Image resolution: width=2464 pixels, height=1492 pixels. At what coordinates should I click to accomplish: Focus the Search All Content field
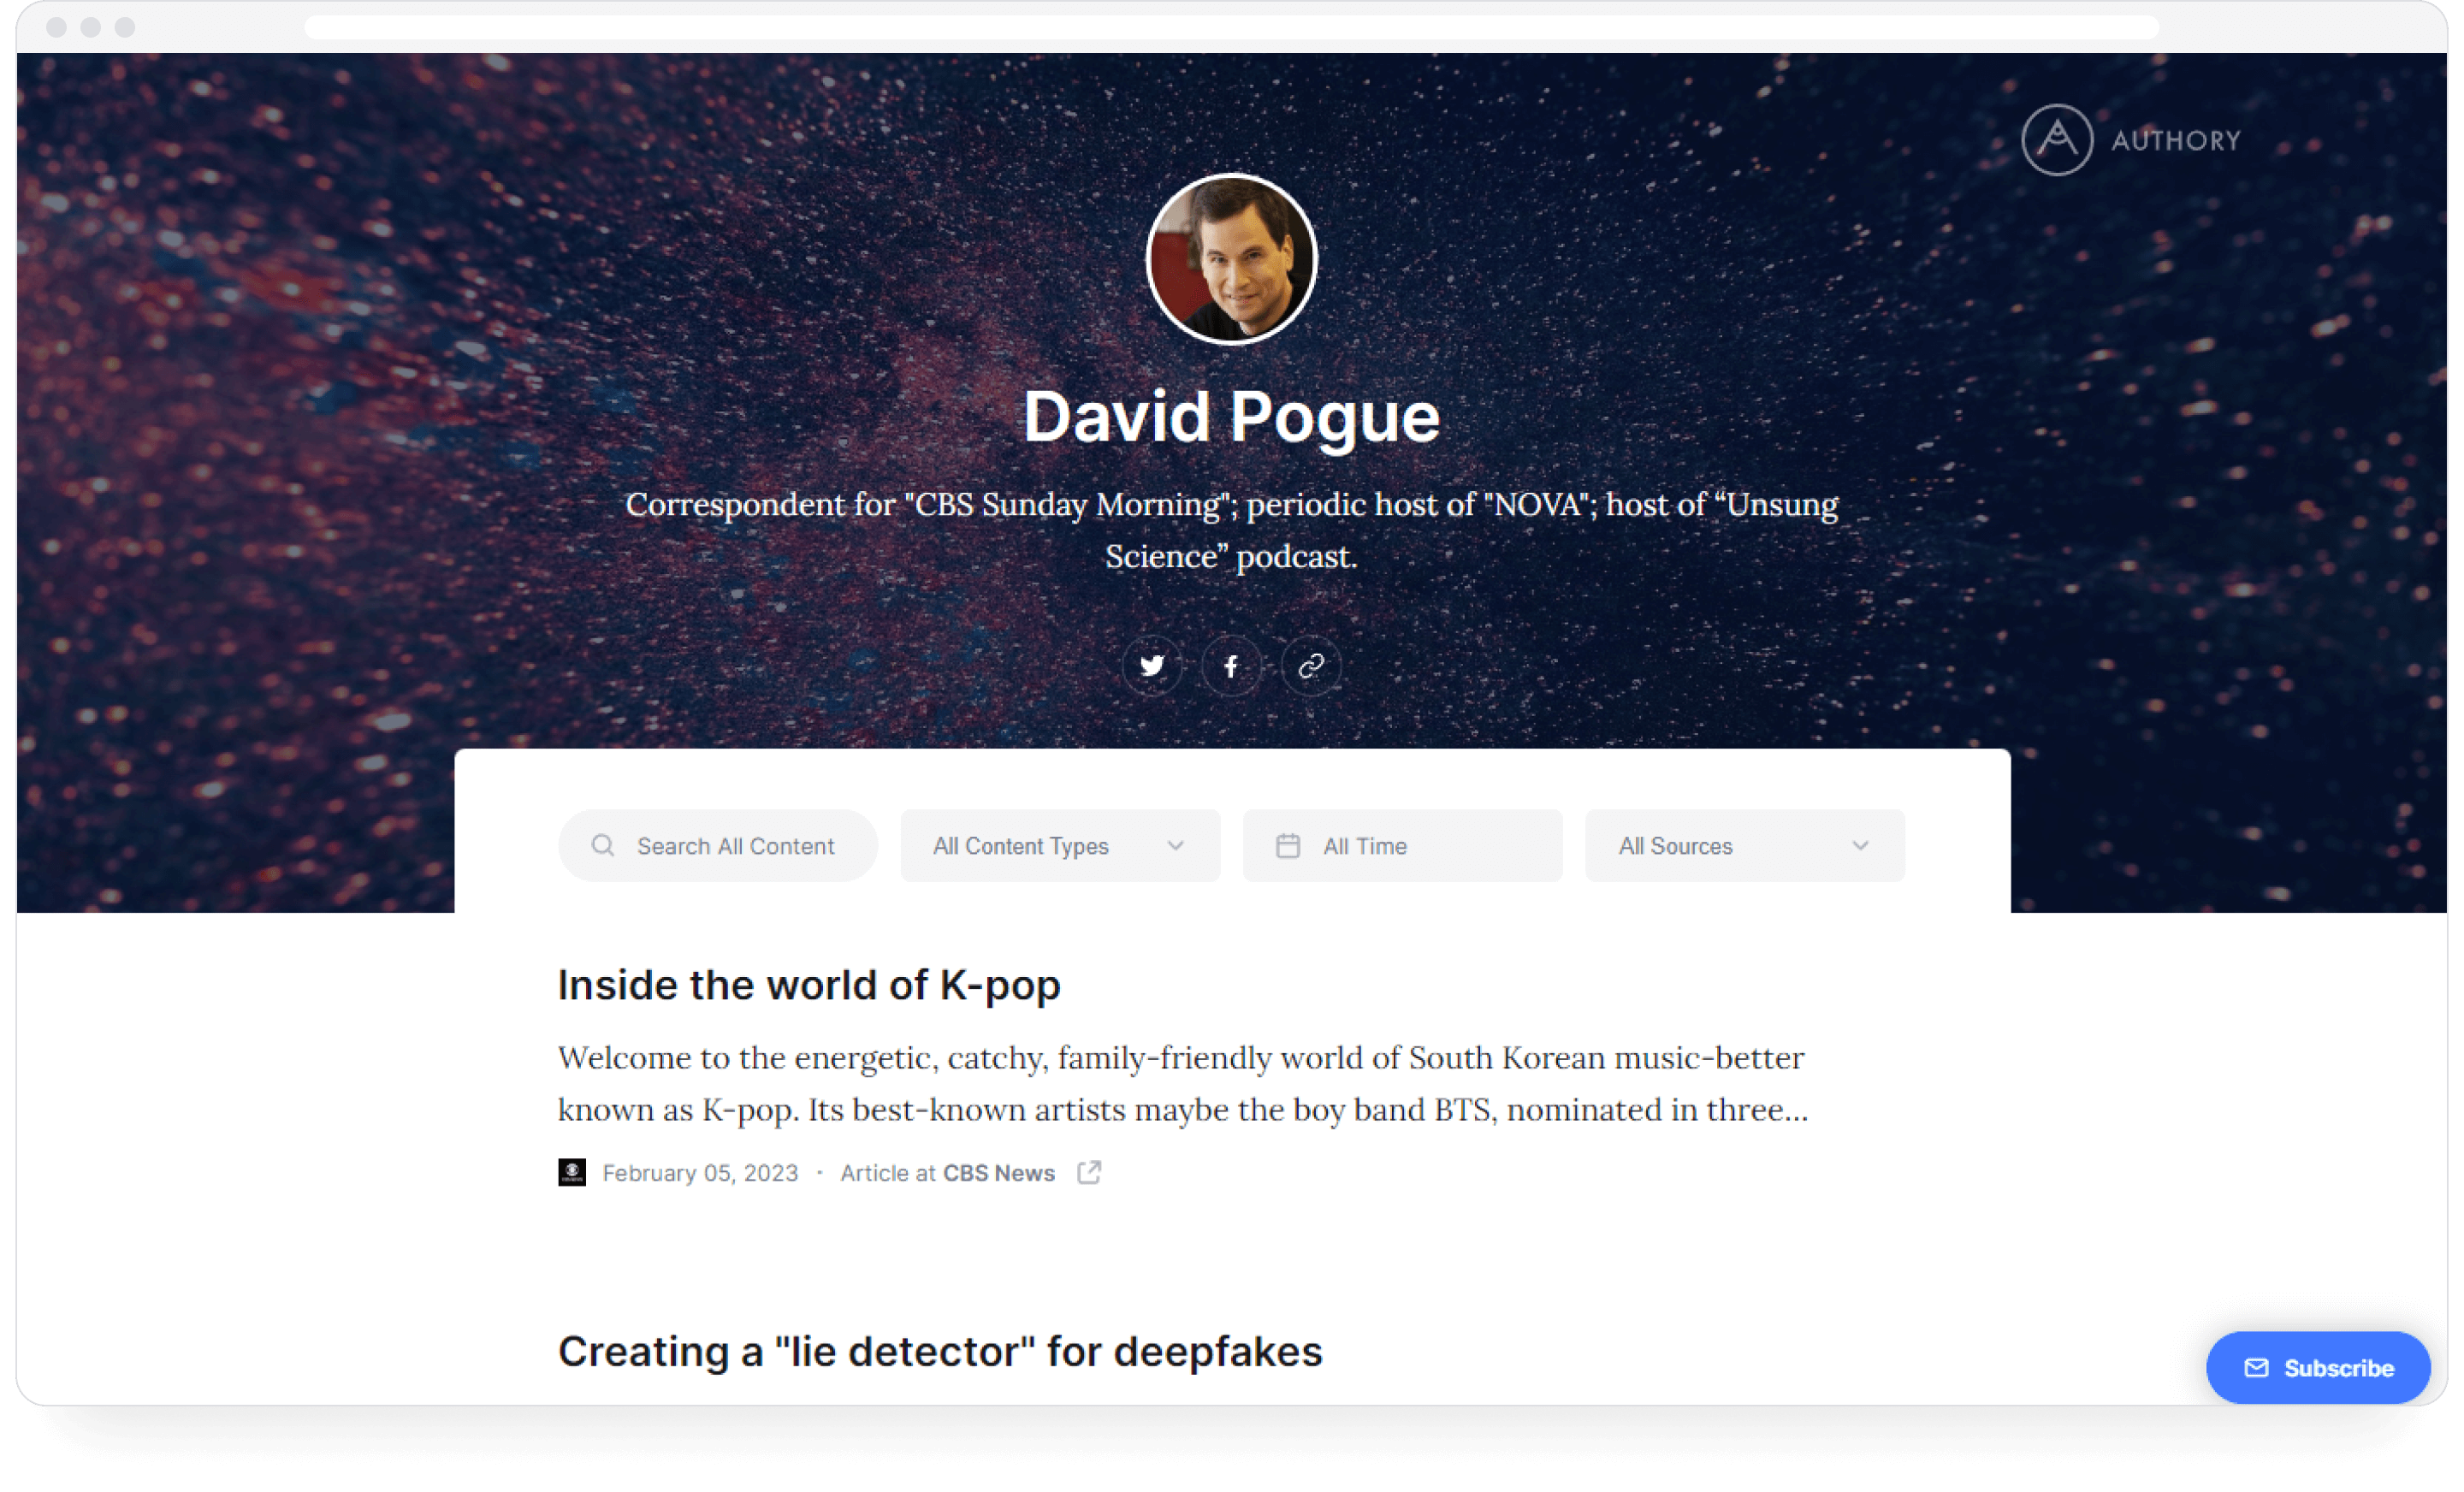coord(718,846)
